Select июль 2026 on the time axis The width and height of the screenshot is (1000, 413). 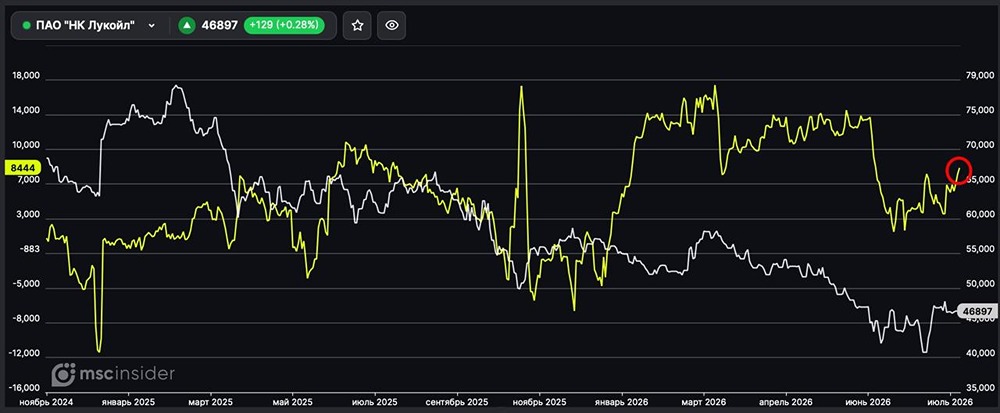click(x=952, y=402)
